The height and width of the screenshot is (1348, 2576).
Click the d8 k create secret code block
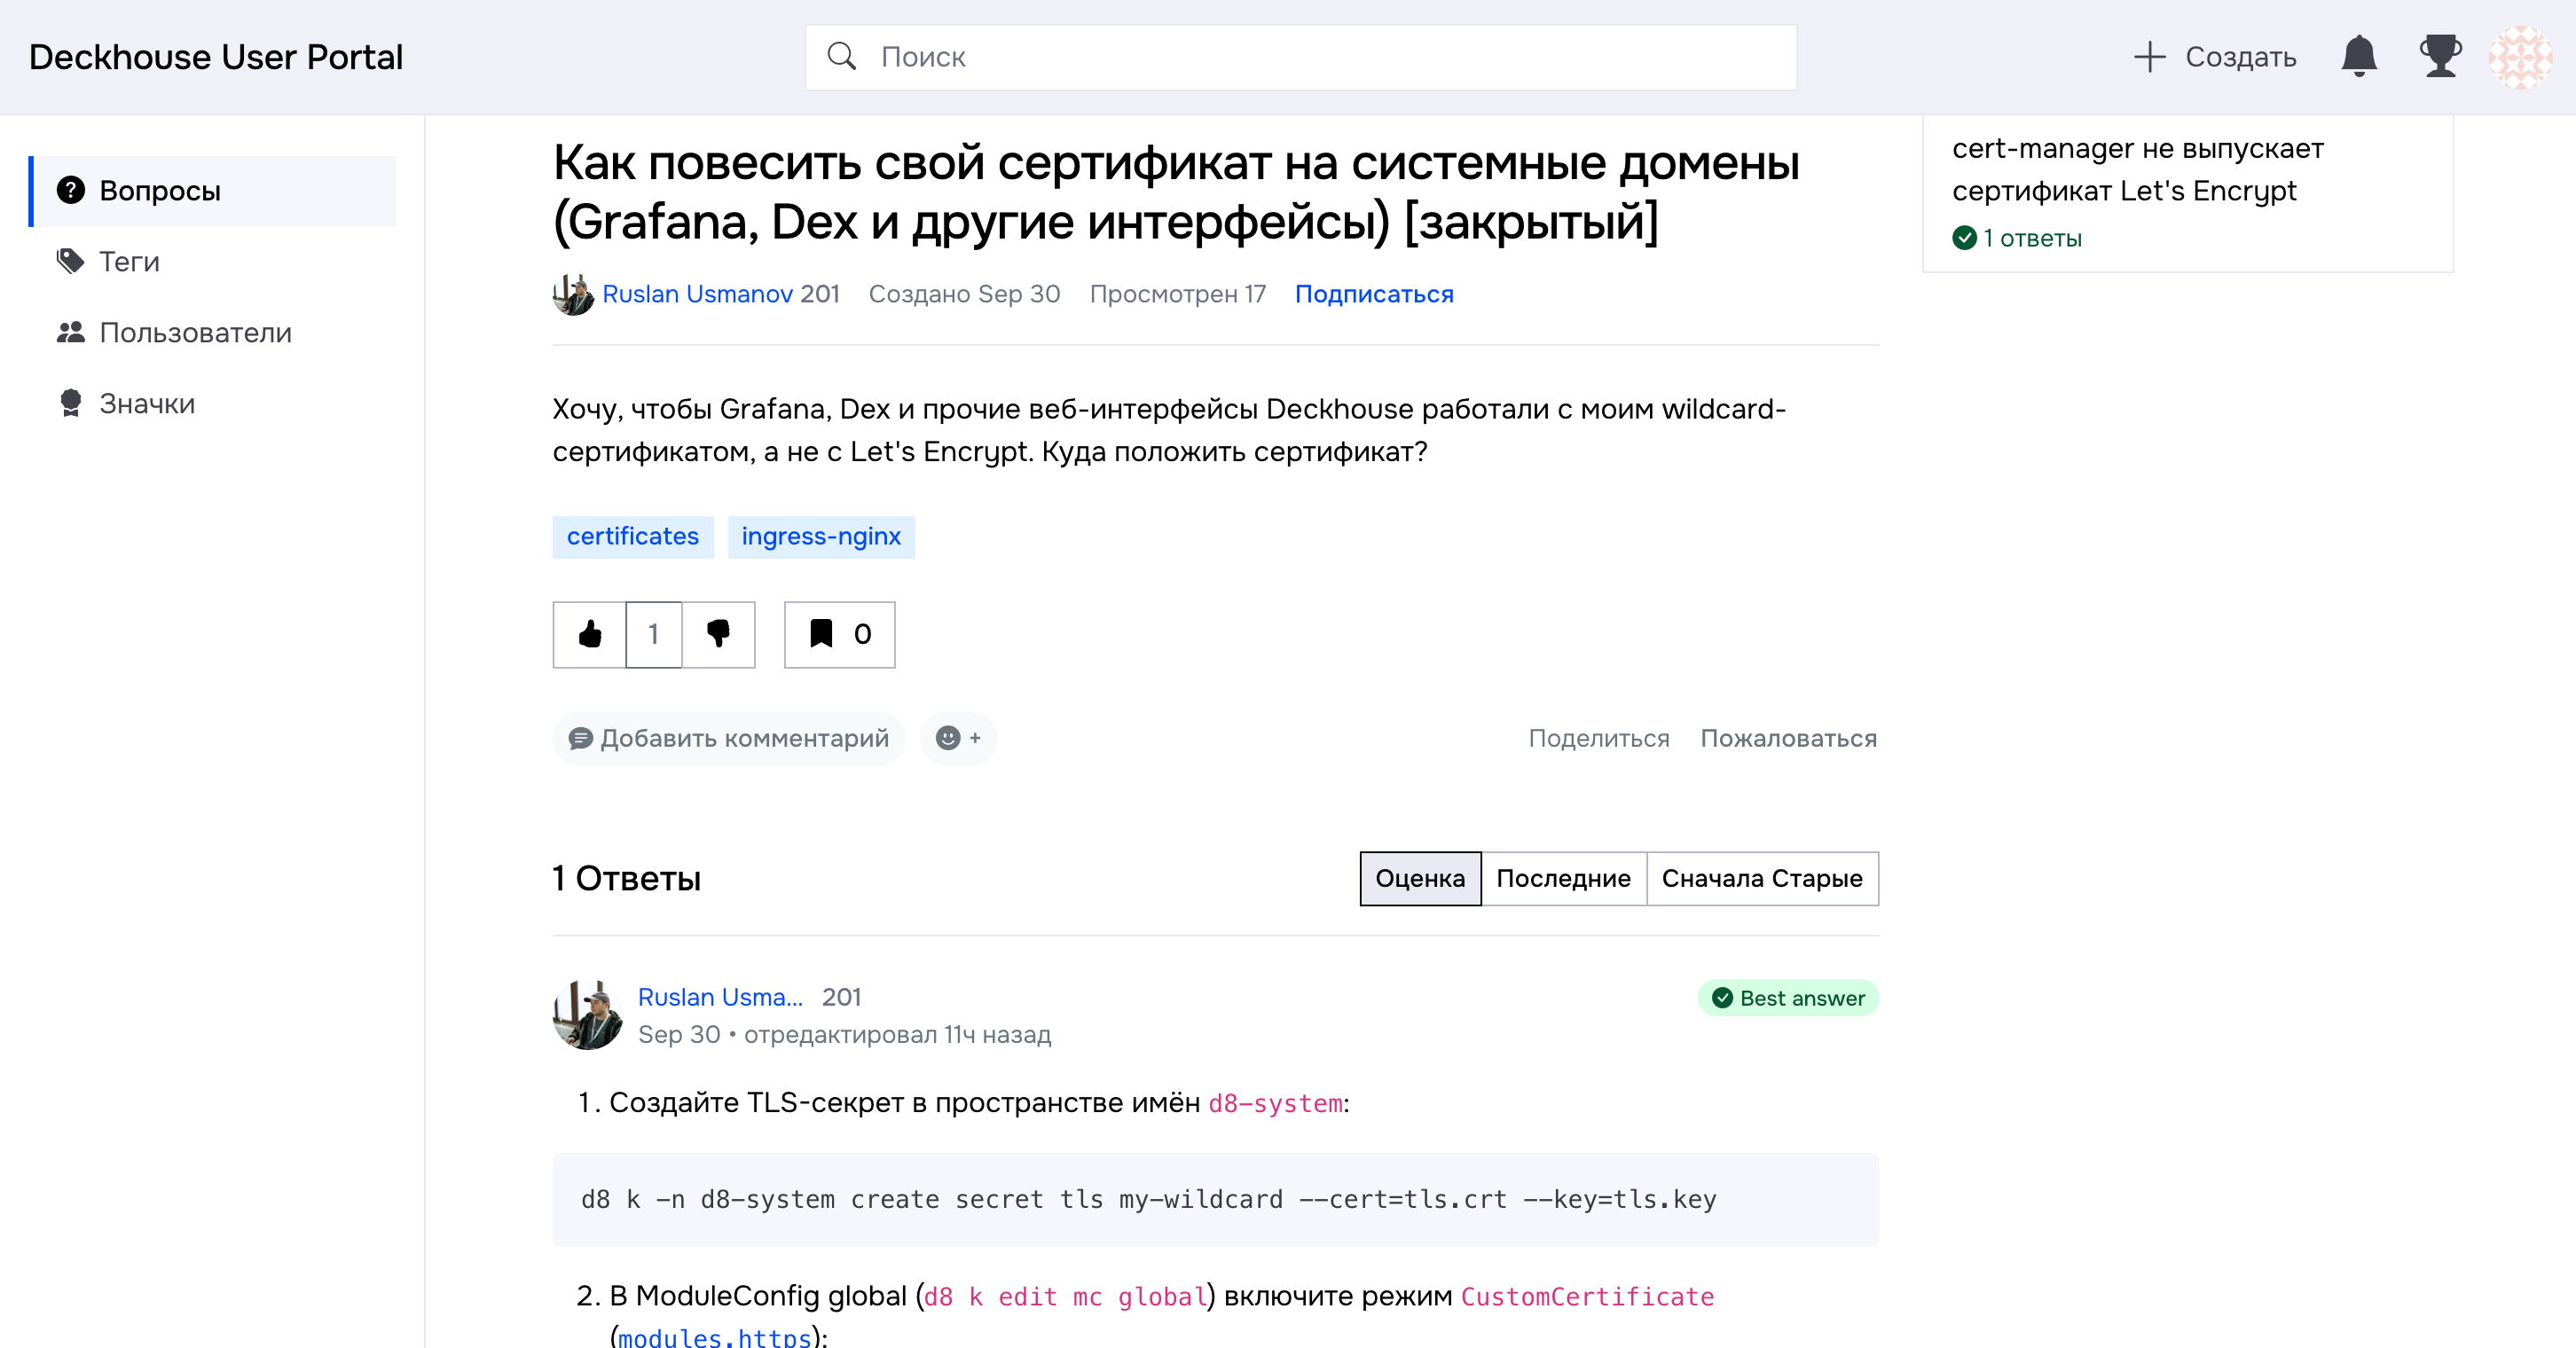point(1215,1199)
